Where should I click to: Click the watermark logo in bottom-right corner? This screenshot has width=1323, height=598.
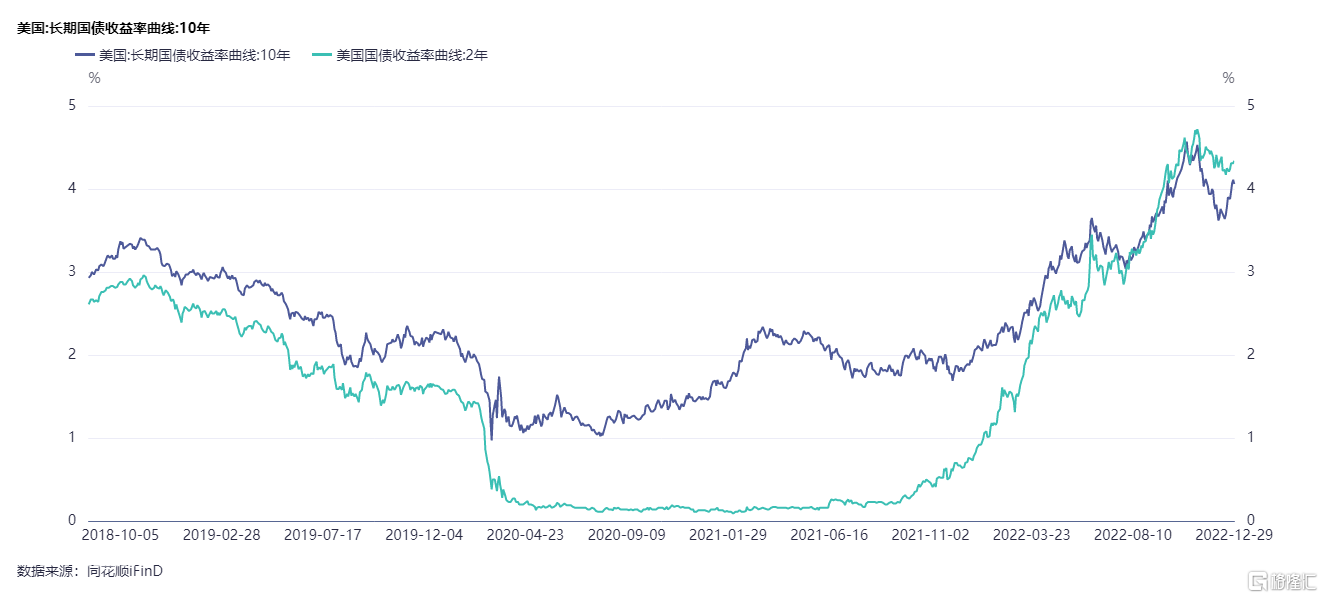(x=1275, y=579)
